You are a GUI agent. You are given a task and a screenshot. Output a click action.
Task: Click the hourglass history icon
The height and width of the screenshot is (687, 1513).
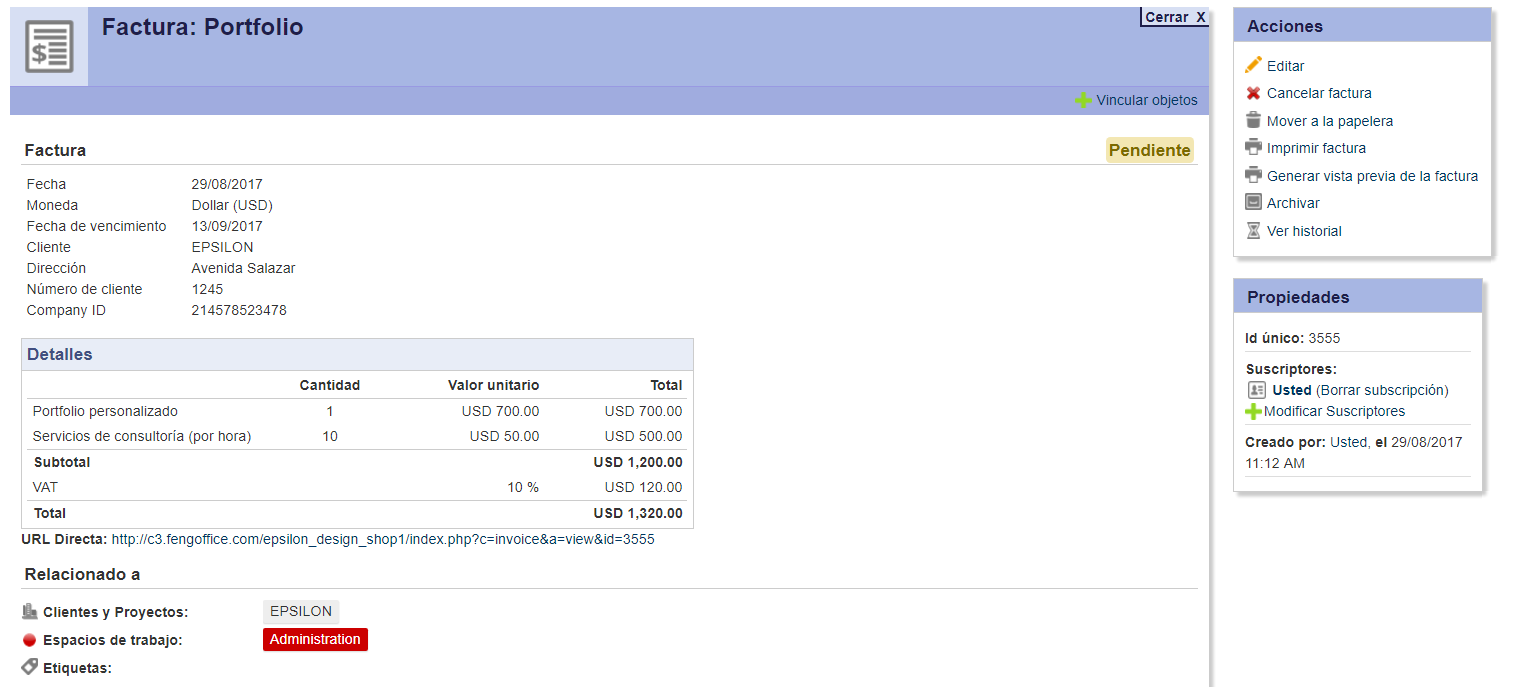tap(1253, 230)
